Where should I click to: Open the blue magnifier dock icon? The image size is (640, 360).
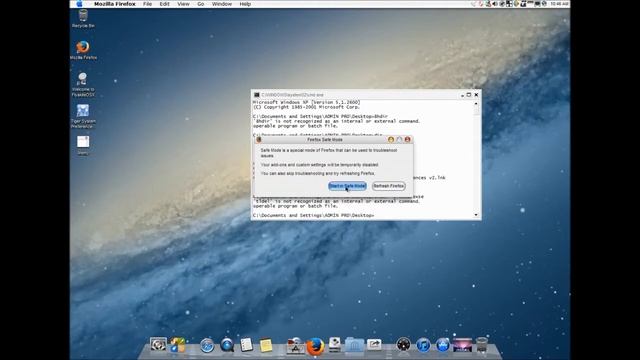(227, 345)
